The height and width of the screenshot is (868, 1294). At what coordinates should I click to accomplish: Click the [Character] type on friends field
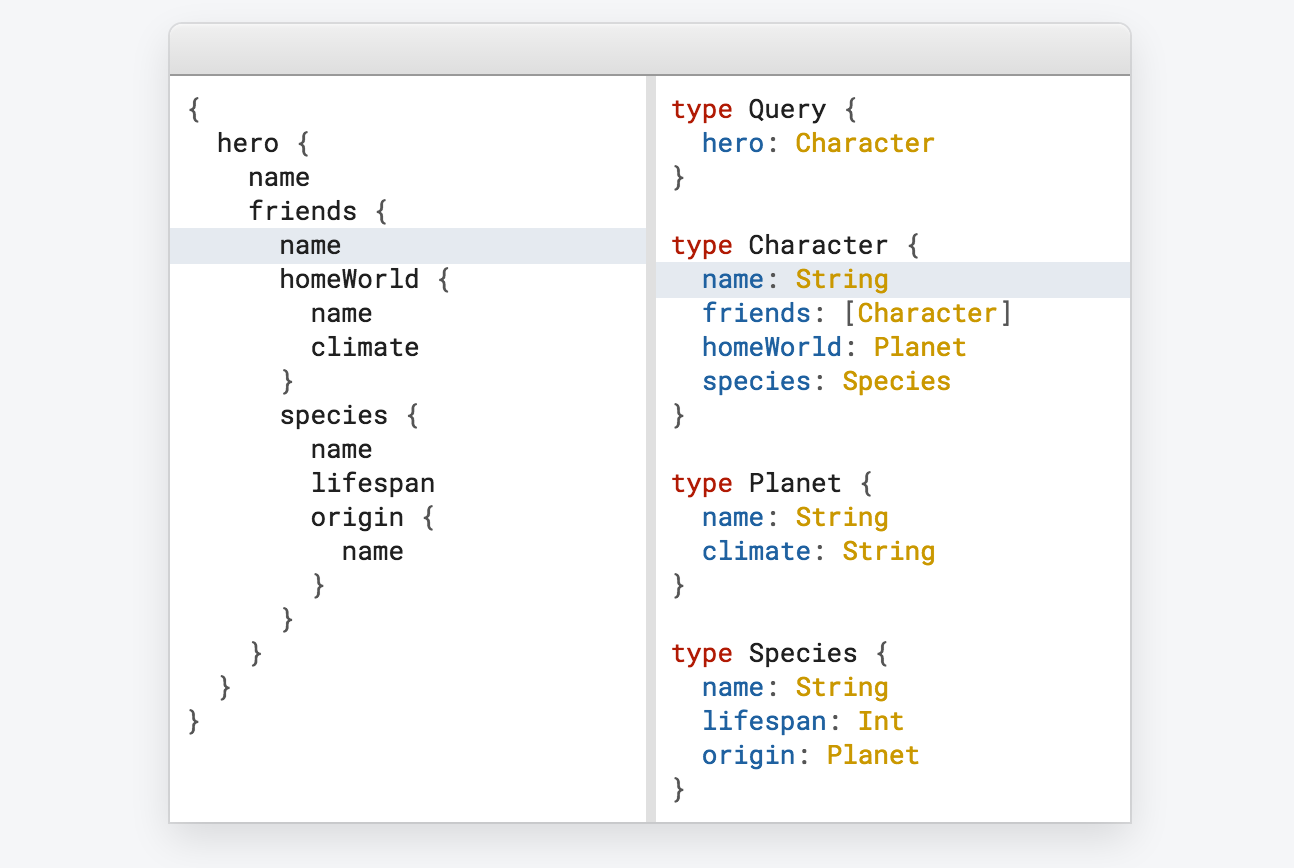coord(927,313)
